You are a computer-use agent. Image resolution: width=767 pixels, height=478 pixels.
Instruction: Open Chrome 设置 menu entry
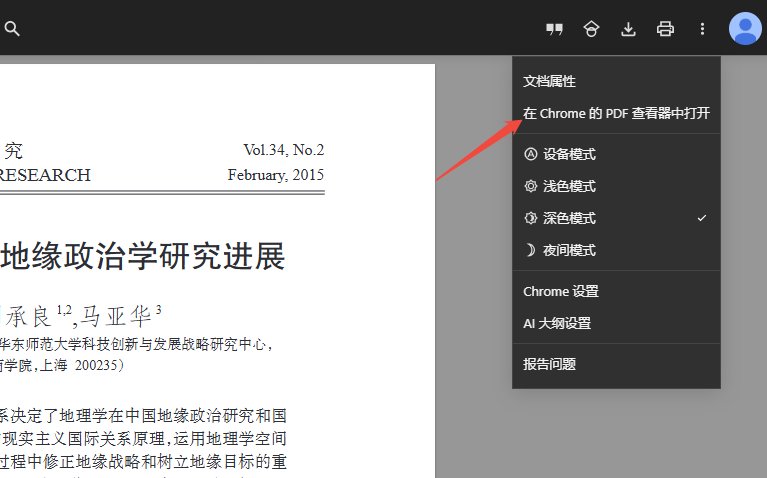616,292
